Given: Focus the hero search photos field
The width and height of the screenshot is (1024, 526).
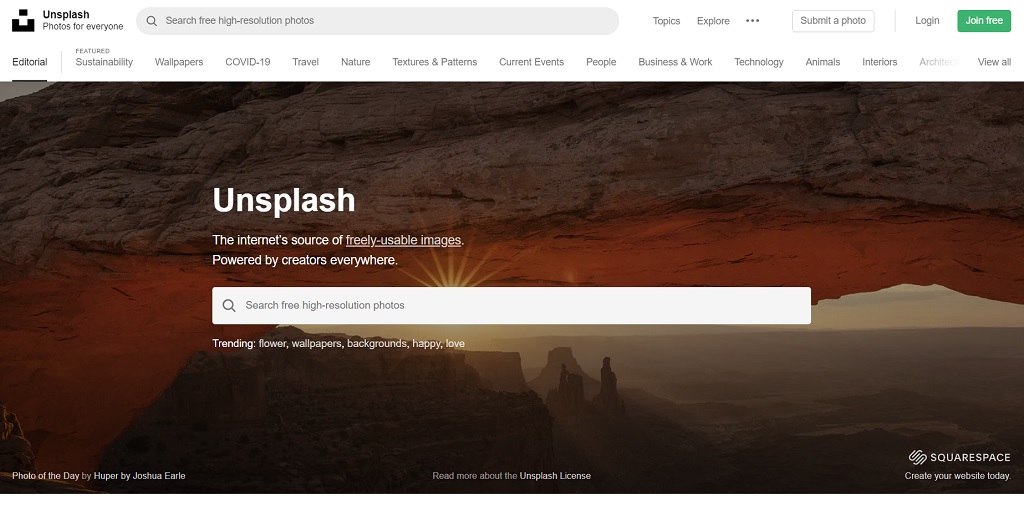Looking at the screenshot, I should coord(511,305).
